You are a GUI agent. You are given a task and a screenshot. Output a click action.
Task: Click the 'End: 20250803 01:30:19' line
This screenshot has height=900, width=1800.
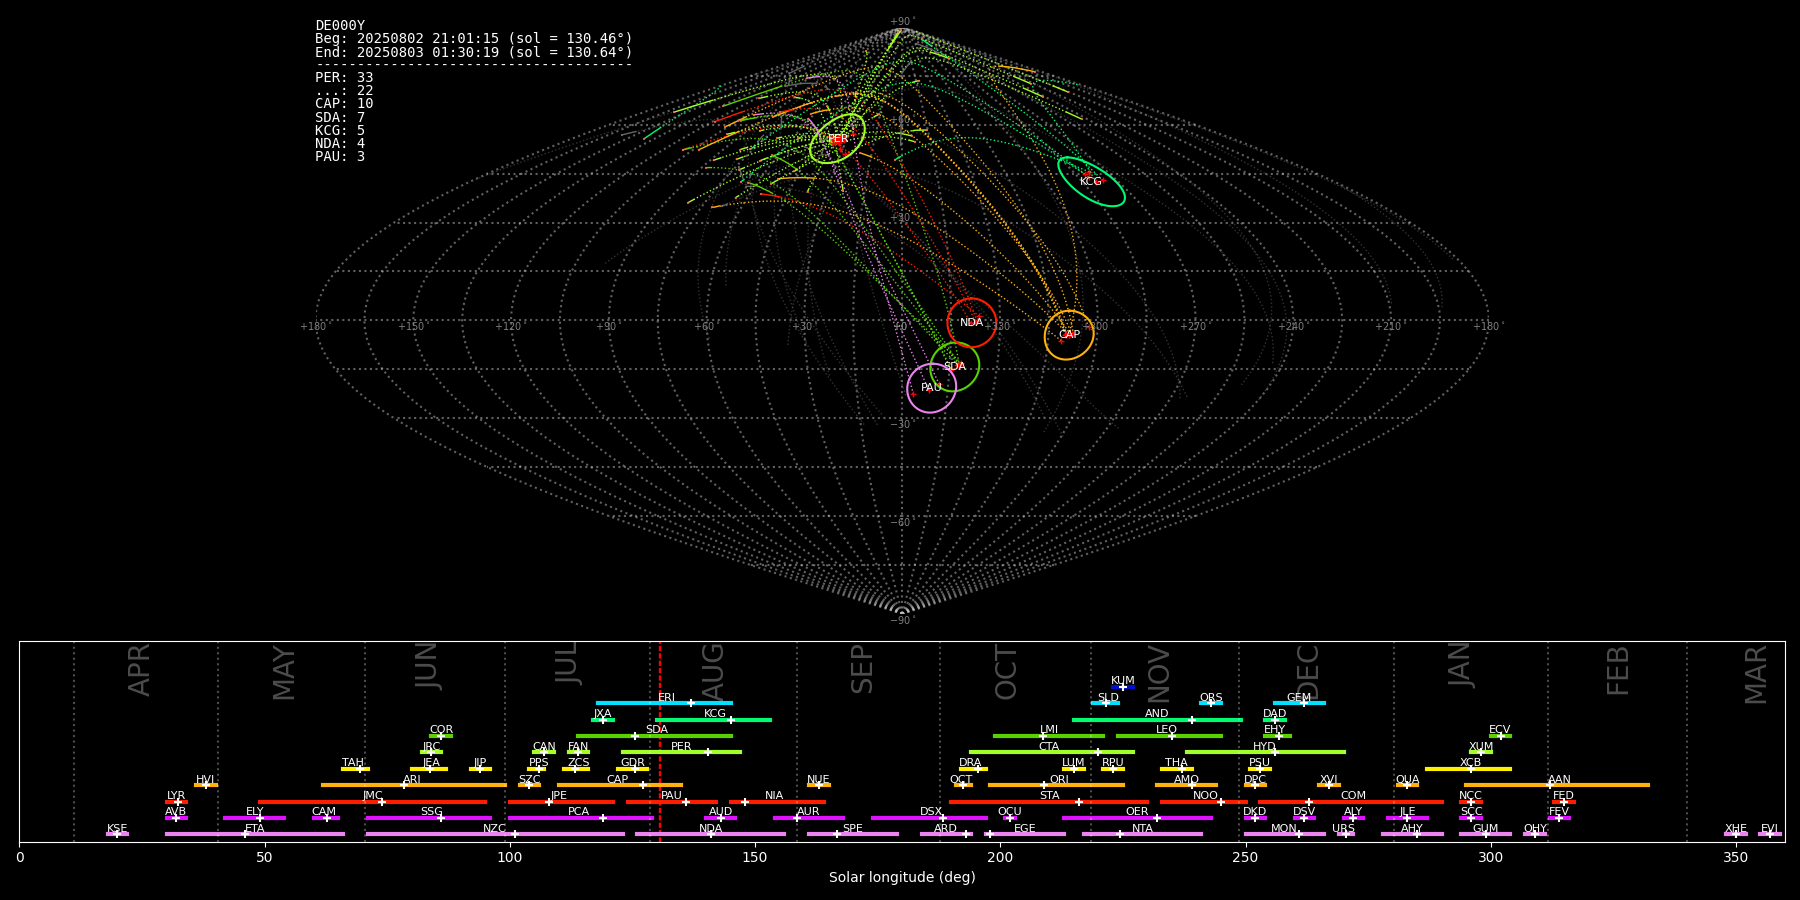click(474, 52)
